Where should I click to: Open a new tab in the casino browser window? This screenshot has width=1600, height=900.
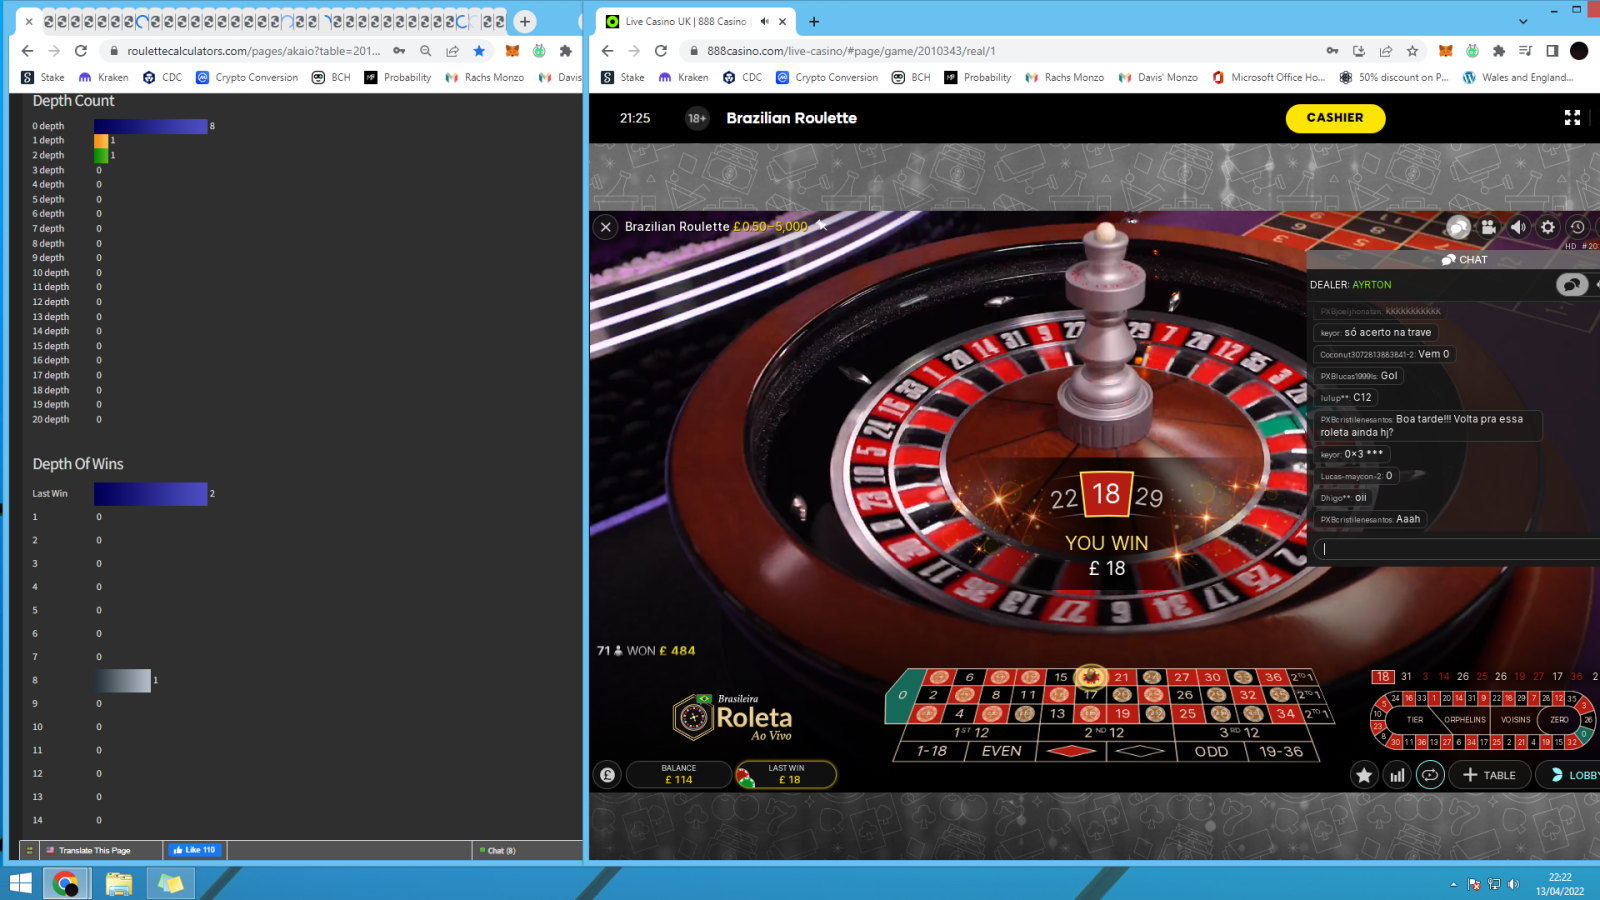[814, 21]
